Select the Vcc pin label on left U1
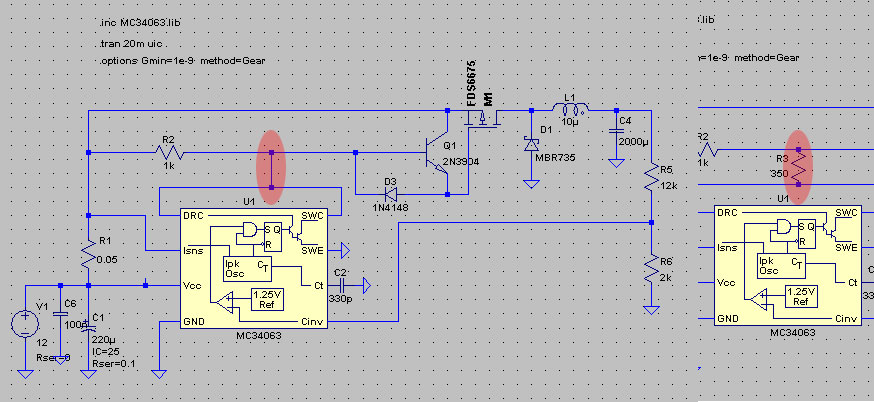874x402 pixels. 192,286
